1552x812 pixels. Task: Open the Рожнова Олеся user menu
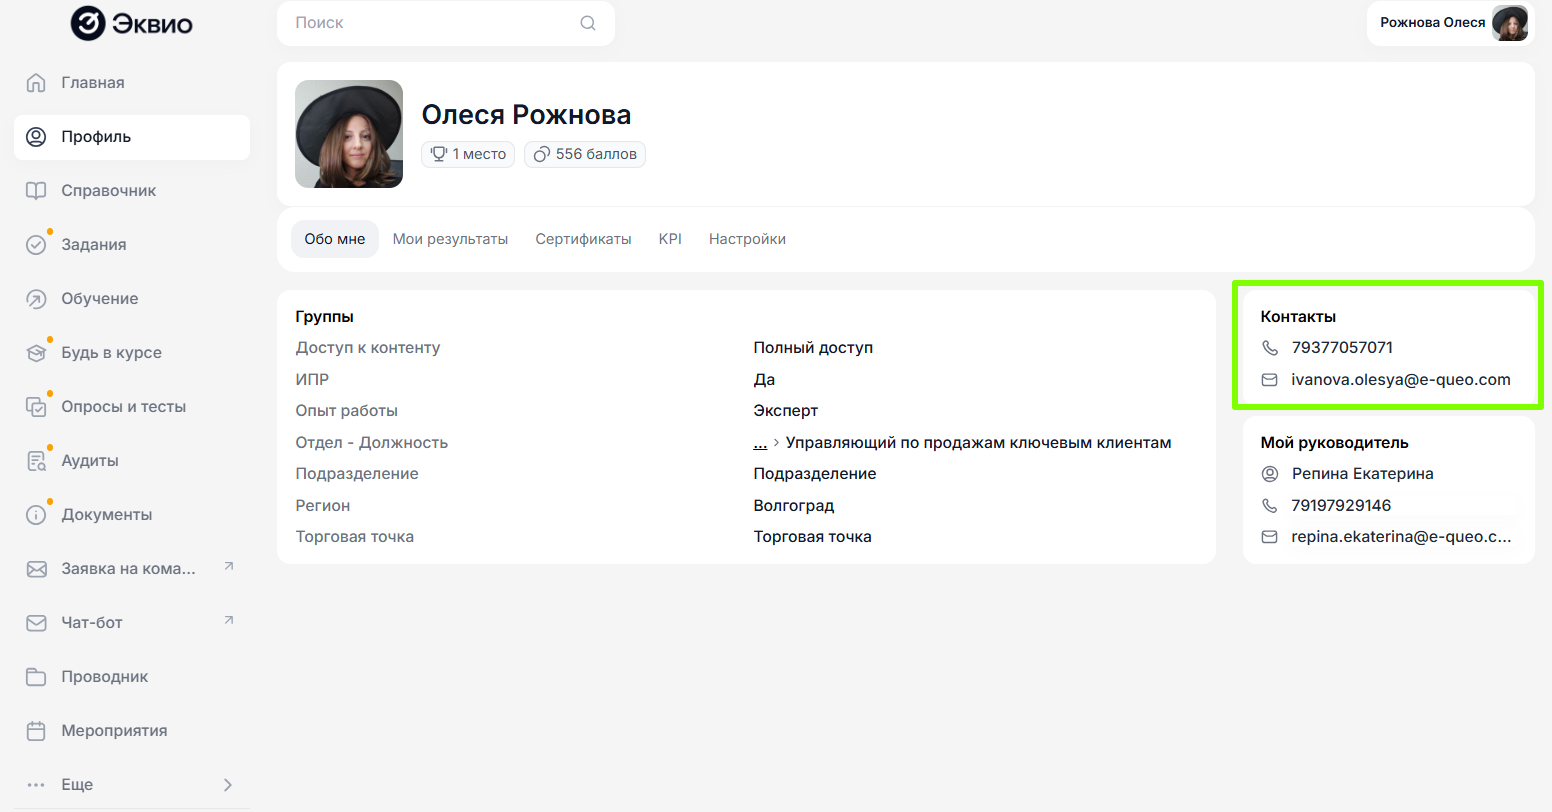tap(1450, 23)
